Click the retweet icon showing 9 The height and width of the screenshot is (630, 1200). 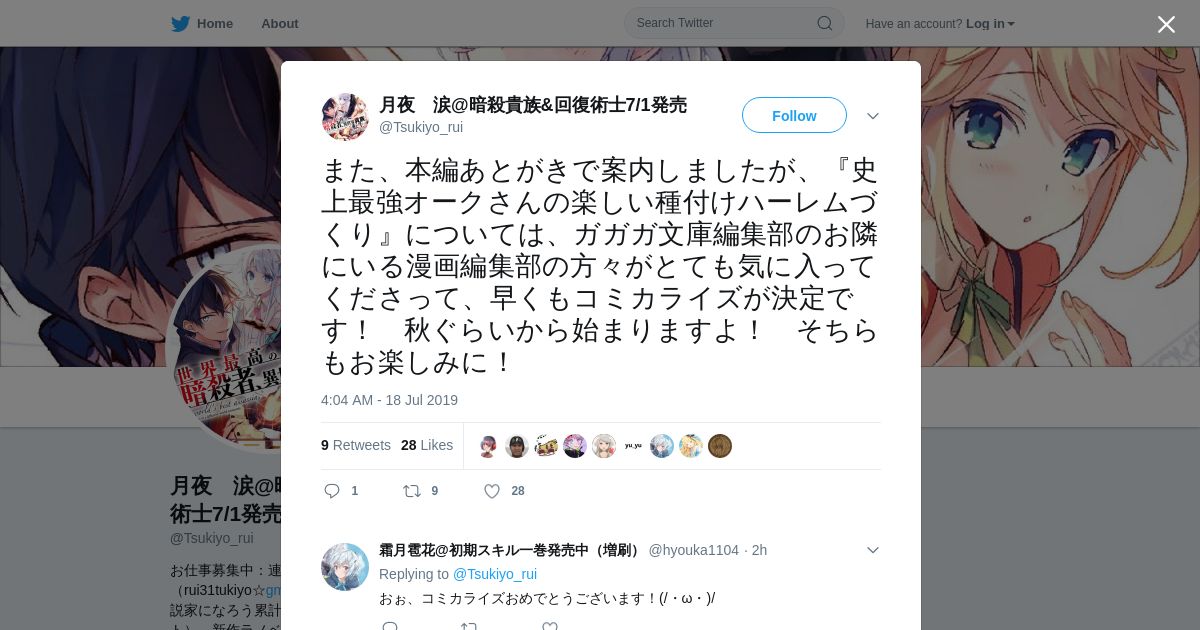(411, 491)
